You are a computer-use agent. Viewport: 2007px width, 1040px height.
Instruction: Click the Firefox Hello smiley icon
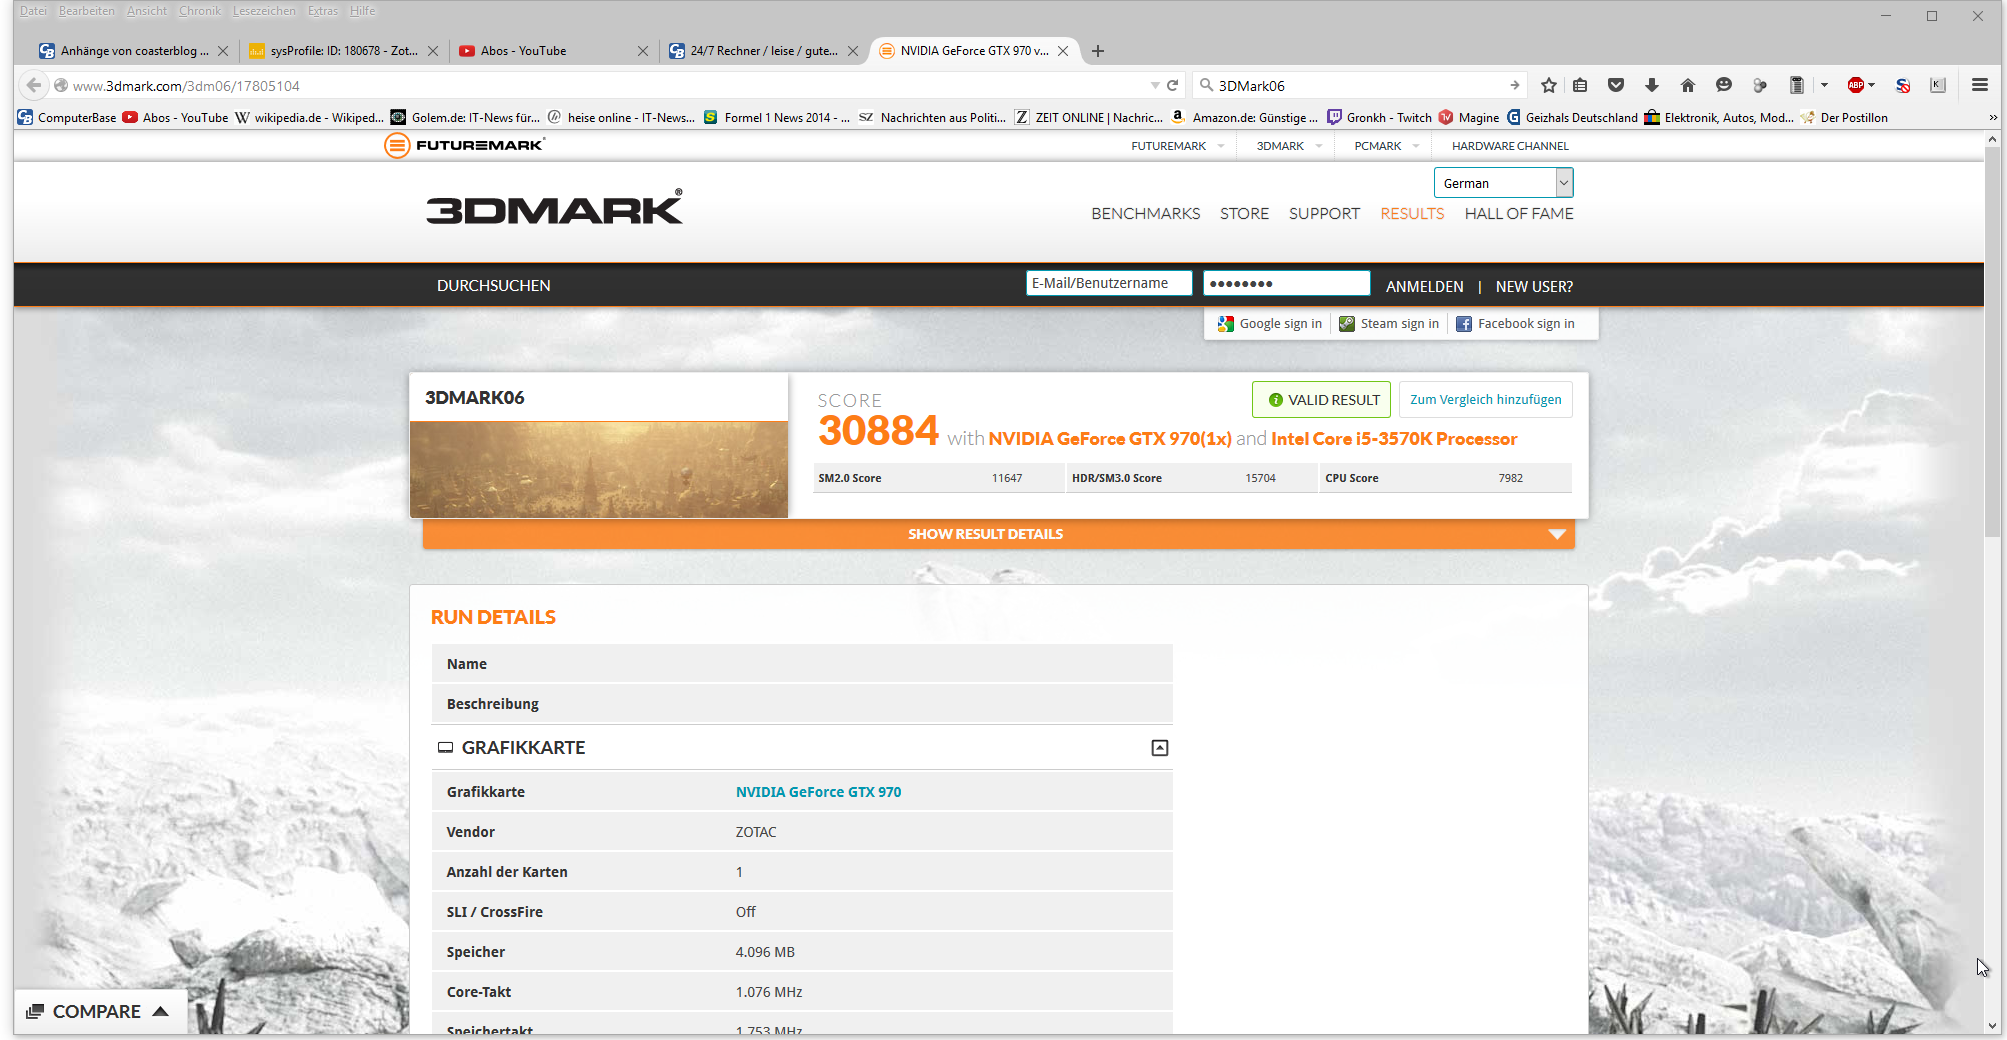(x=1724, y=85)
